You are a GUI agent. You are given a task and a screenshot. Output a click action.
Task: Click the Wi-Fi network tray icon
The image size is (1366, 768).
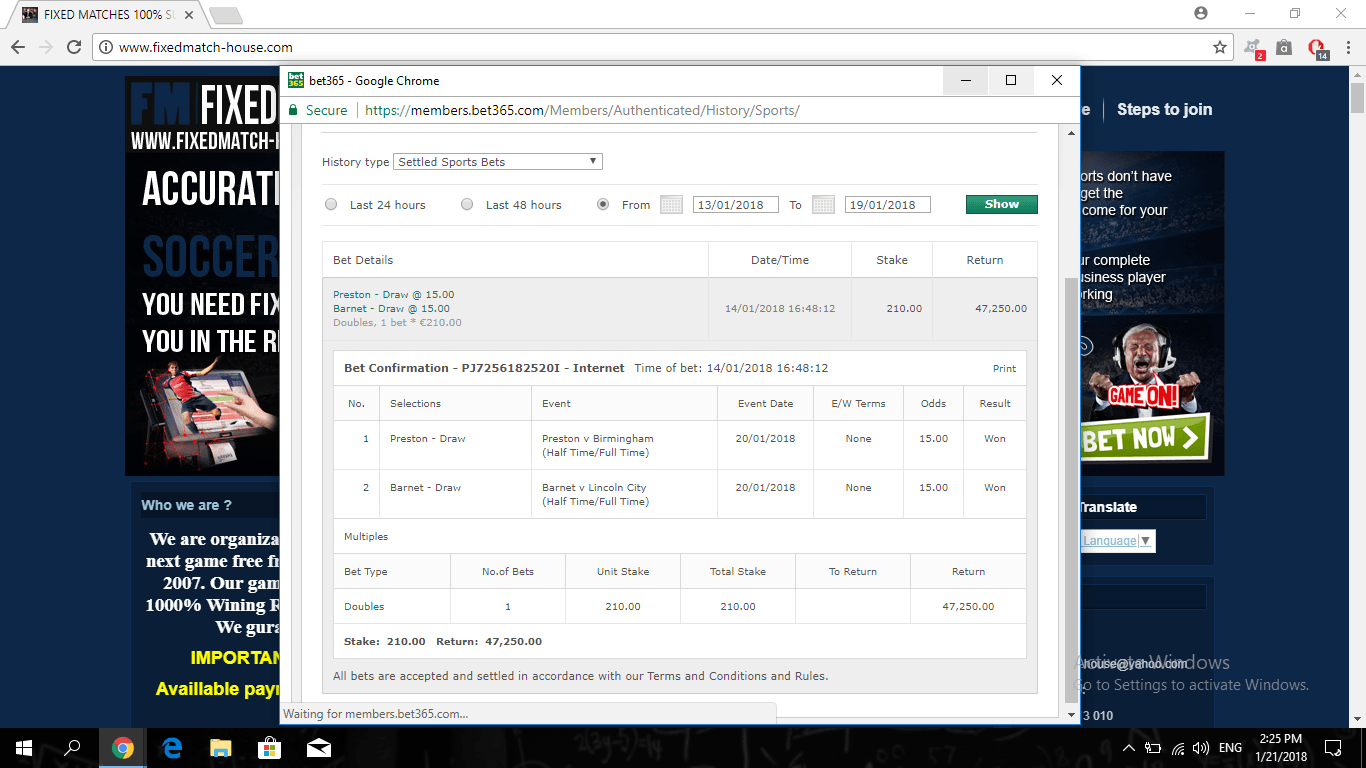[1177, 748]
